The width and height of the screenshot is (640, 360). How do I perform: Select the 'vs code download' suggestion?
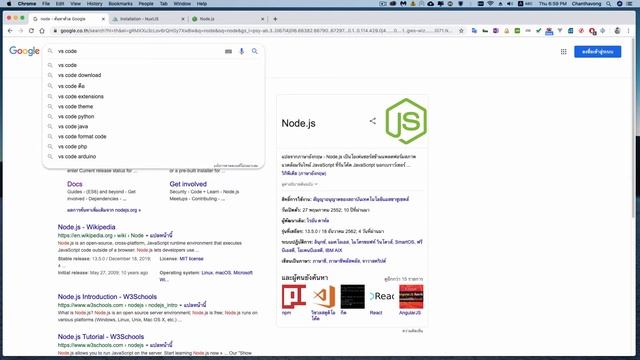[x=153, y=75]
